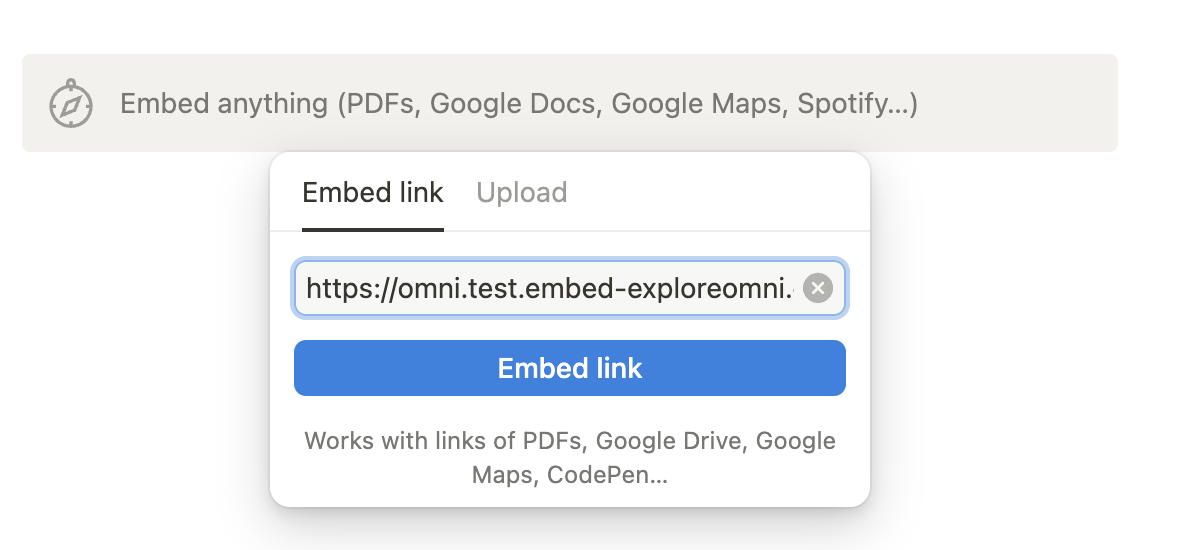
Task: Switch to the Upload tab
Action: (x=522, y=193)
